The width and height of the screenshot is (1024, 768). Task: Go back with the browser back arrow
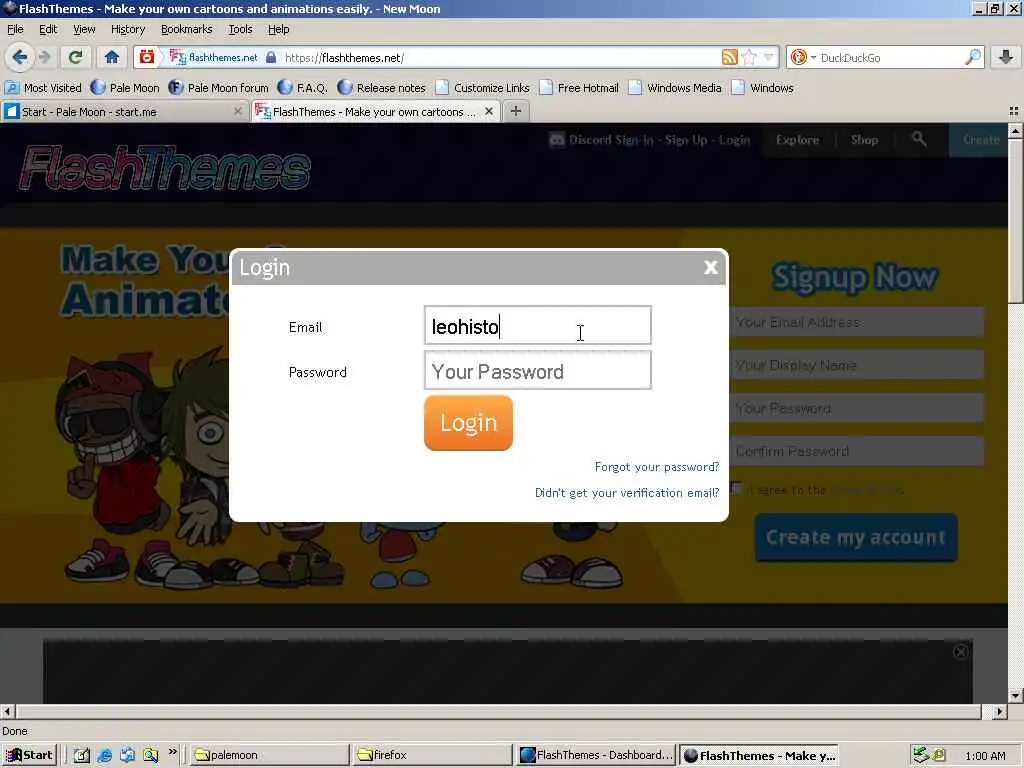[x=20, y=57]
